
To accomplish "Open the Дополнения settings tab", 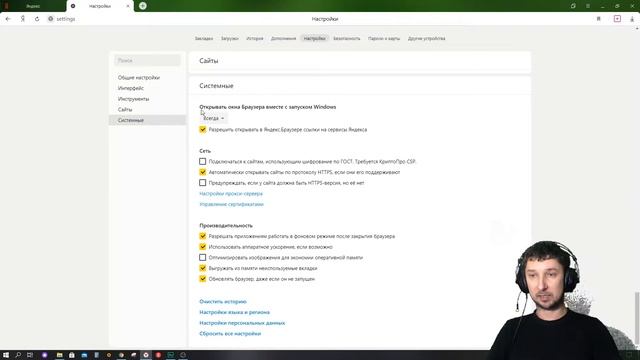I will click(x=283, y=38).
